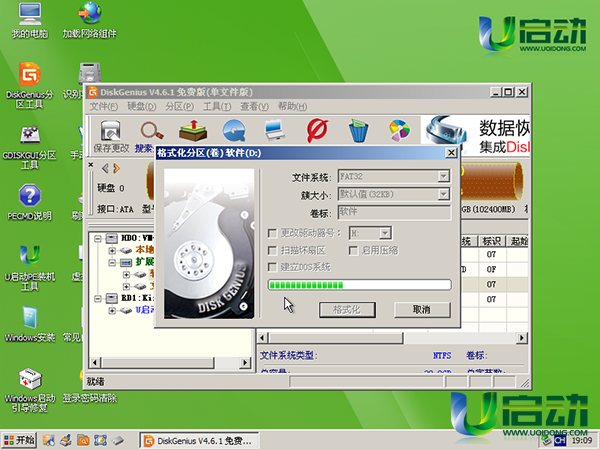Image resolution: width=600 pixels, height=450 pixels.
Task: Click the RD1 disk tree item
Action: click(x=130, y=298)
